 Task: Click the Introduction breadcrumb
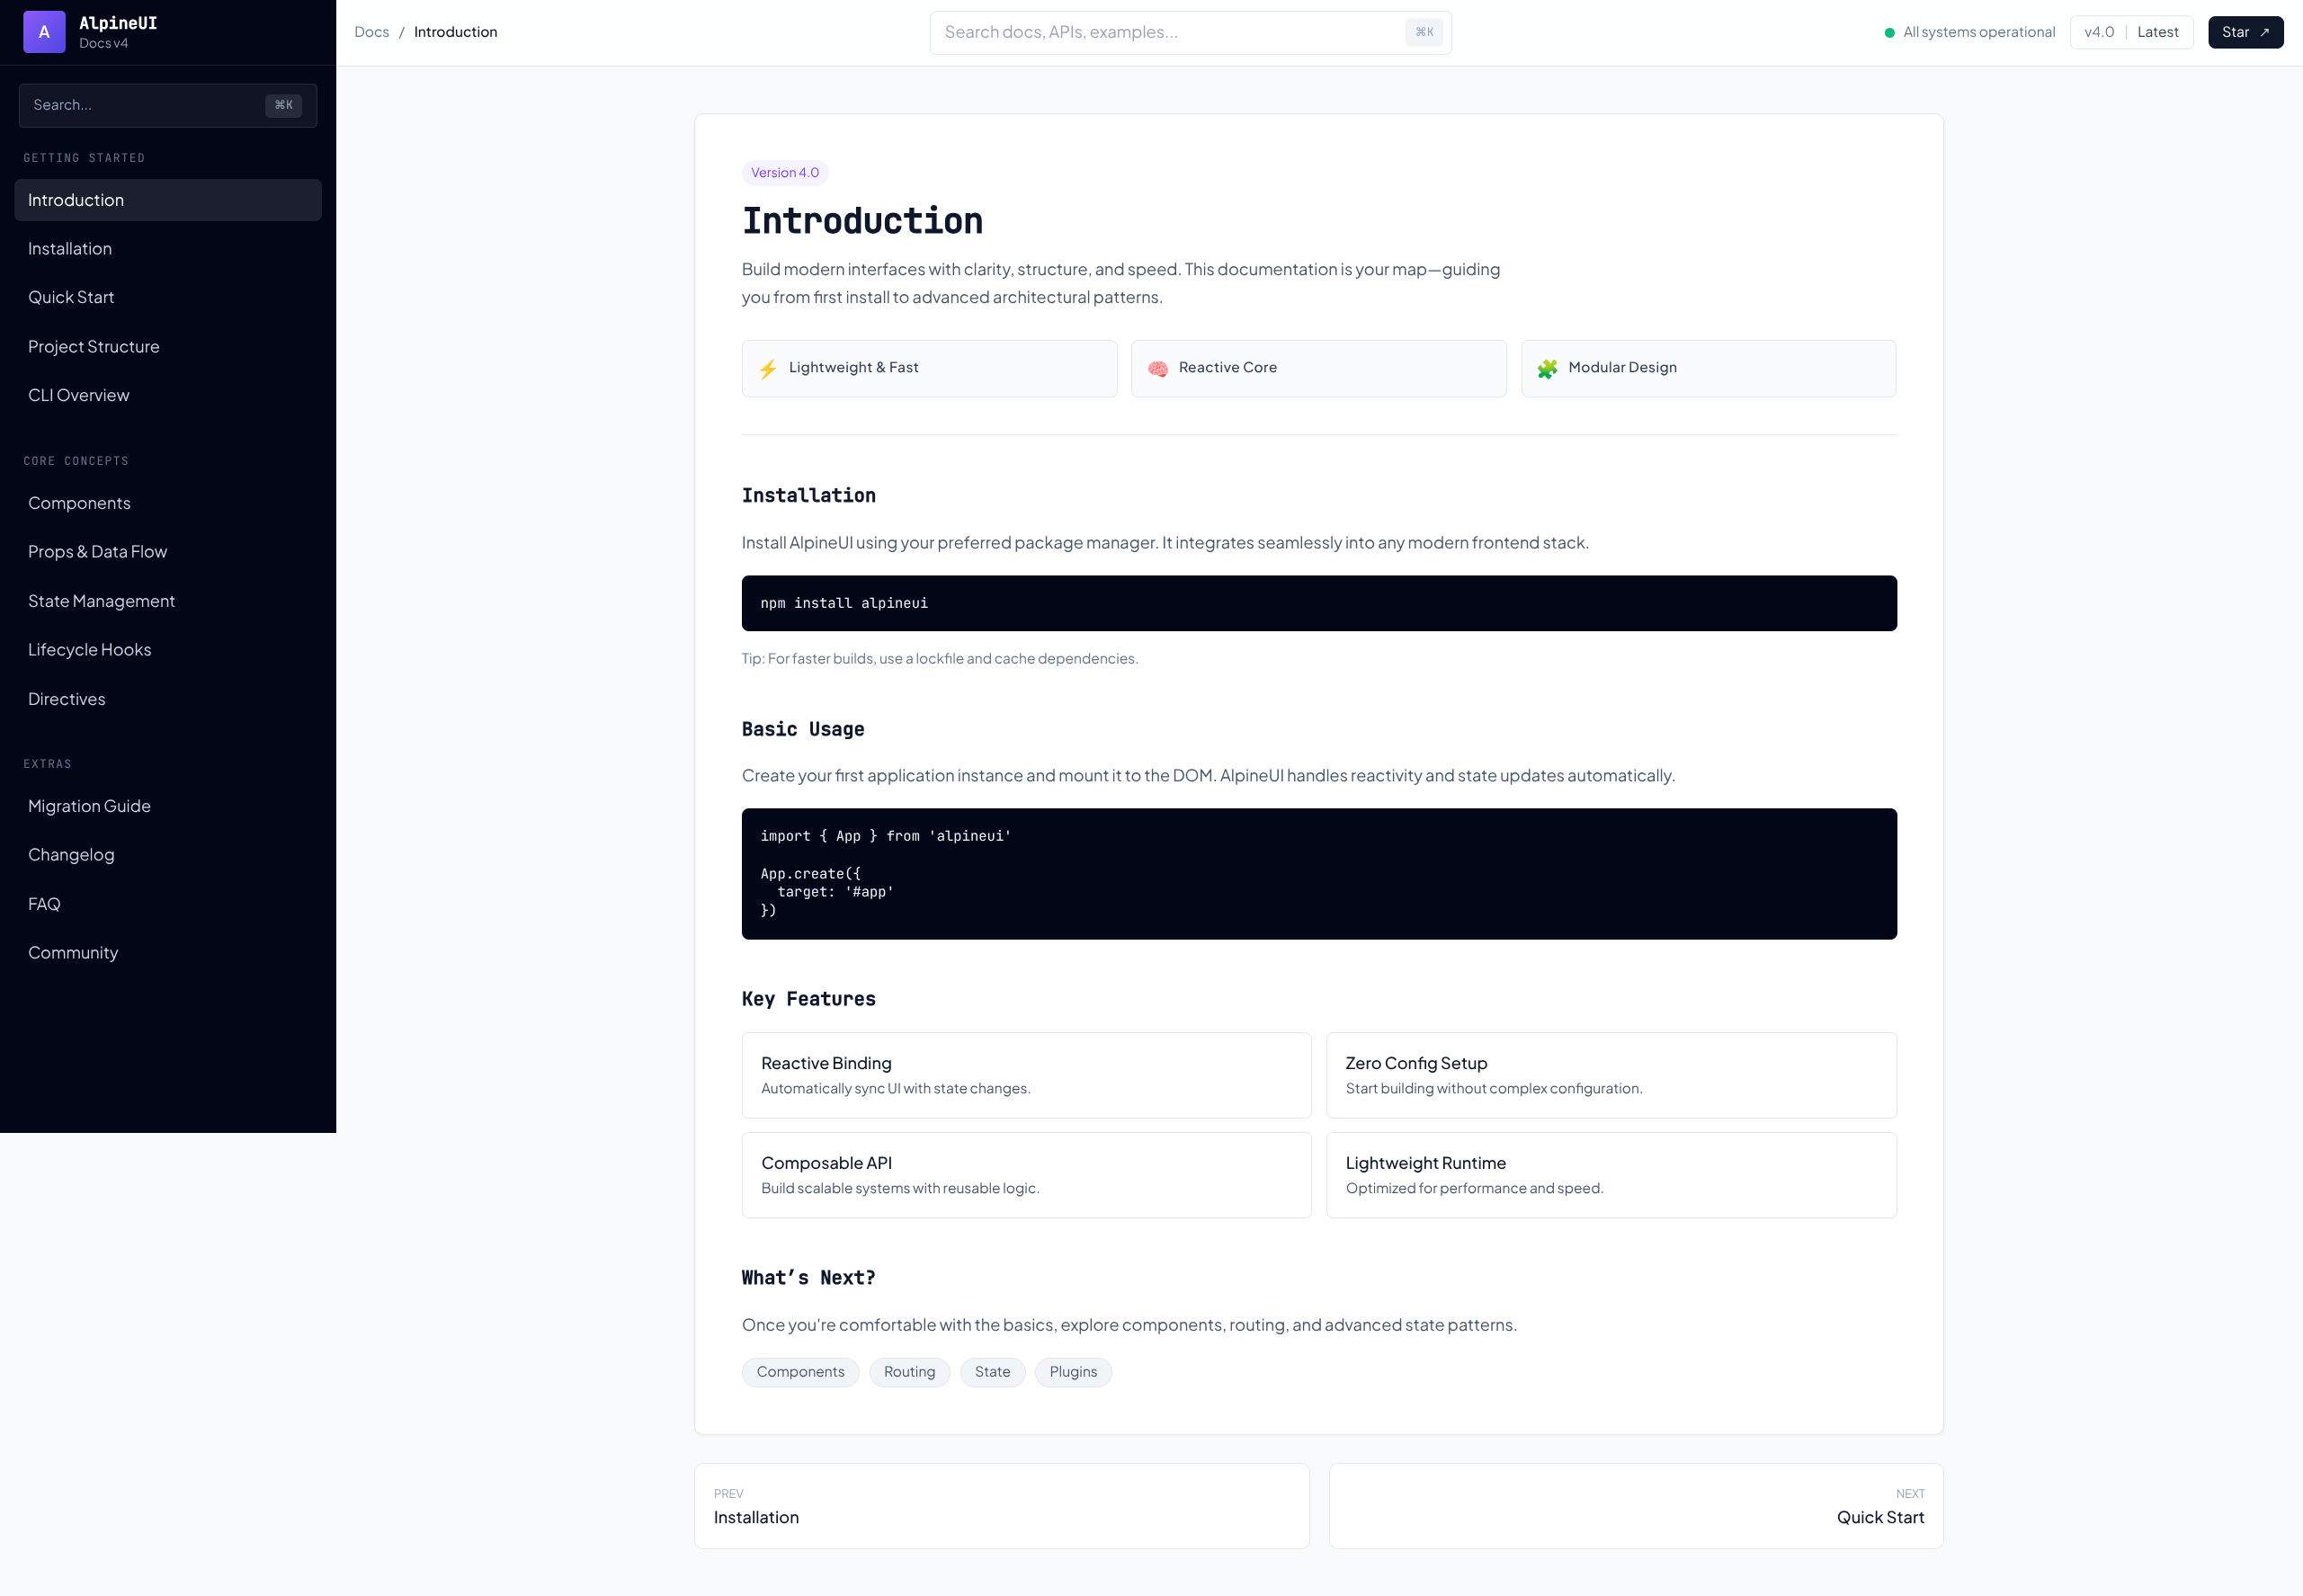(x=455, y=32)
